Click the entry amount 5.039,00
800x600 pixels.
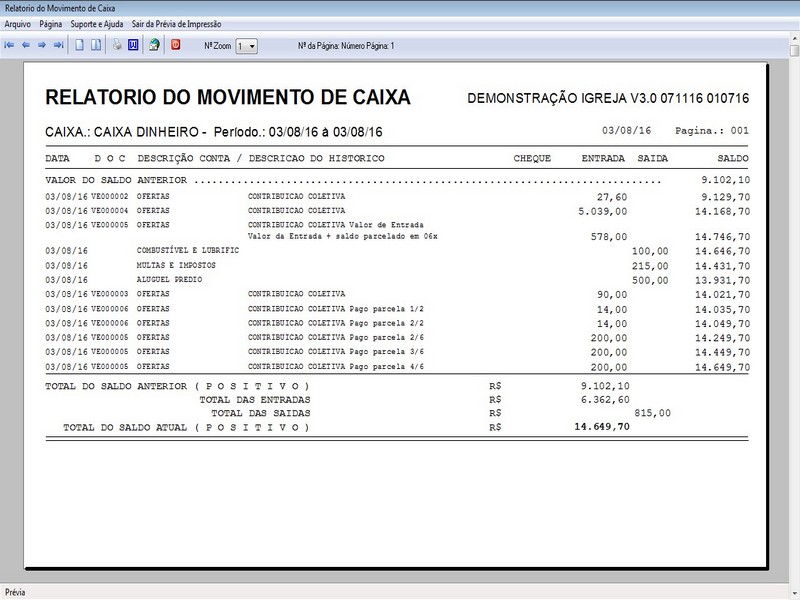click(603, 211)
